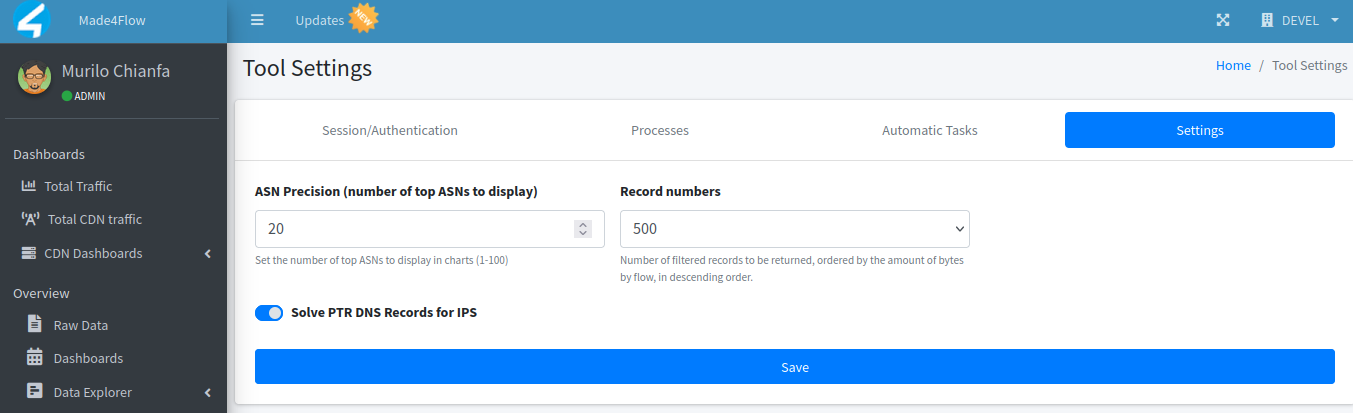Click the Solve PTR DNS Records label

point(384,312)
